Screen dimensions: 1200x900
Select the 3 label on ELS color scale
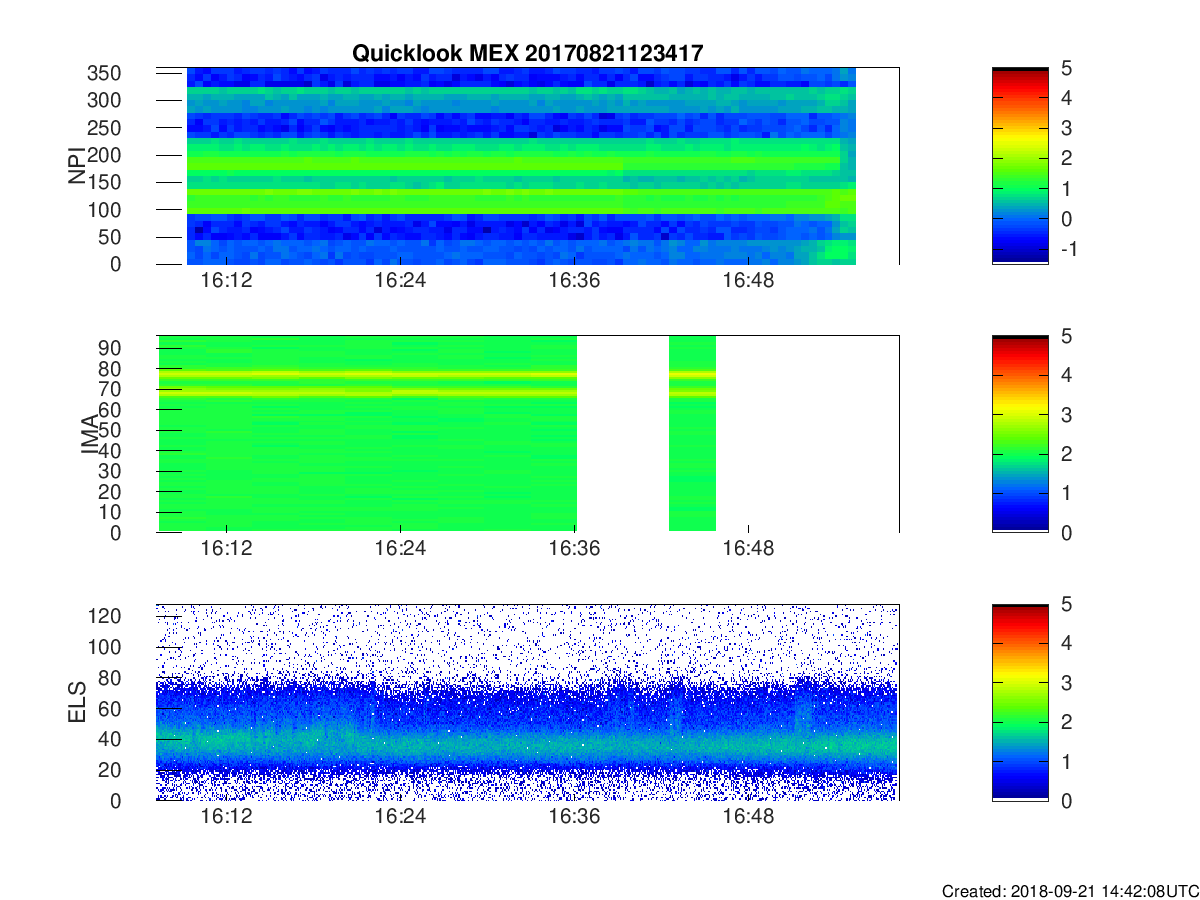pos(1065,683)
